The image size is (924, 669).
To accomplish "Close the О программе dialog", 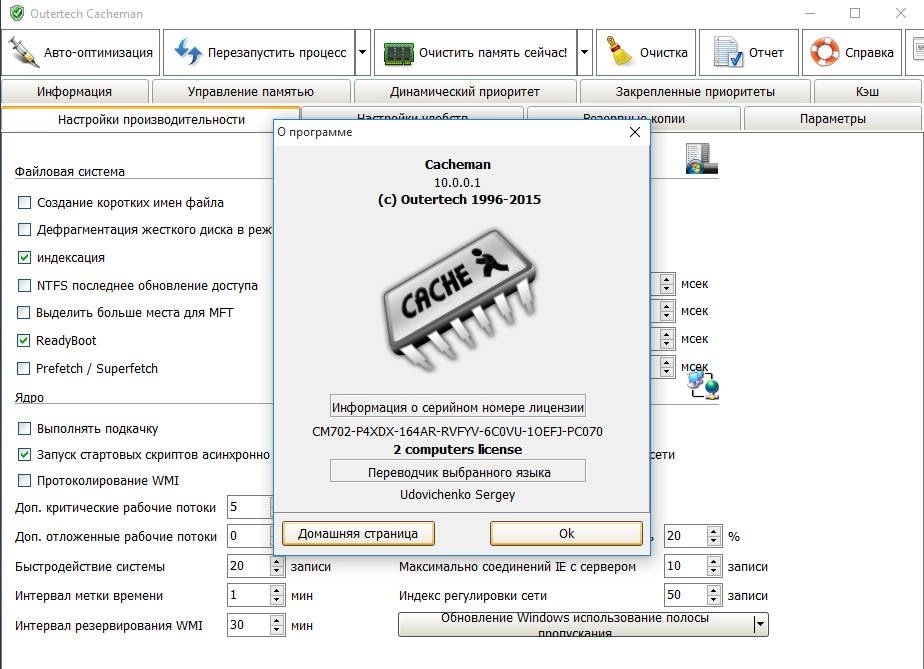I will (x=635, y=132).
